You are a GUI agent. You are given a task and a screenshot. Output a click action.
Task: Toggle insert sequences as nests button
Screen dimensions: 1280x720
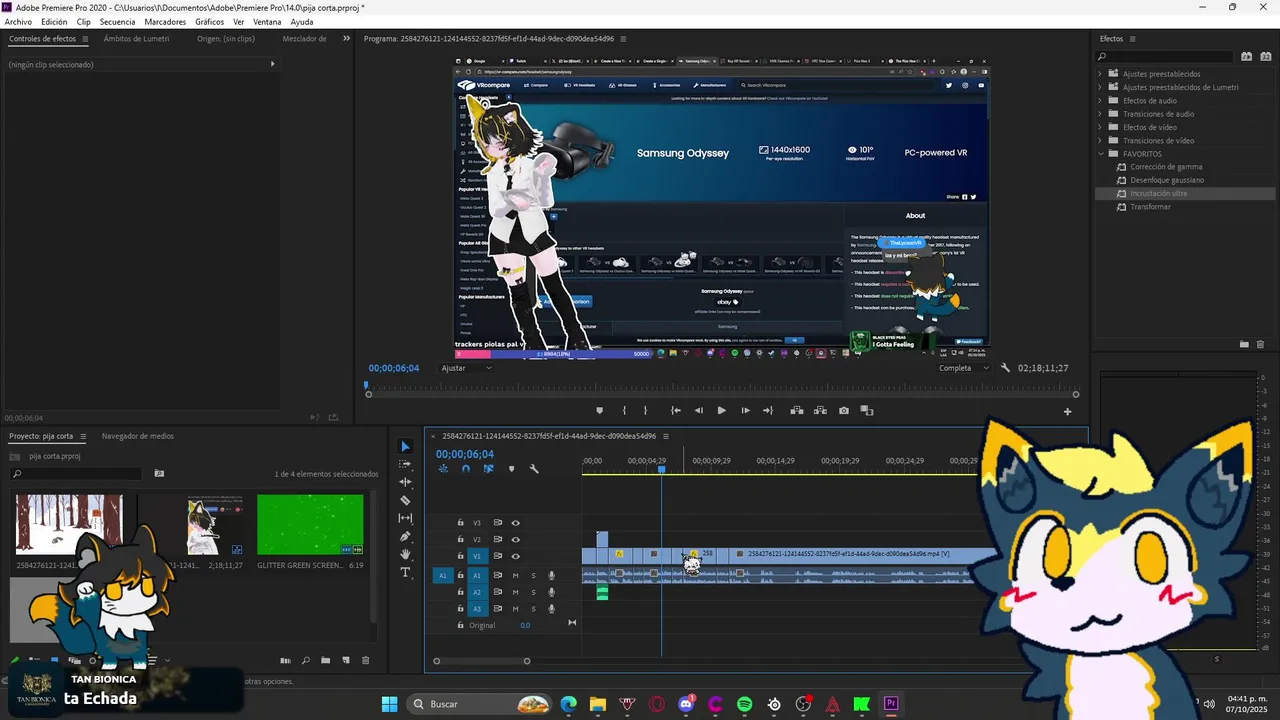click(443, 468)
